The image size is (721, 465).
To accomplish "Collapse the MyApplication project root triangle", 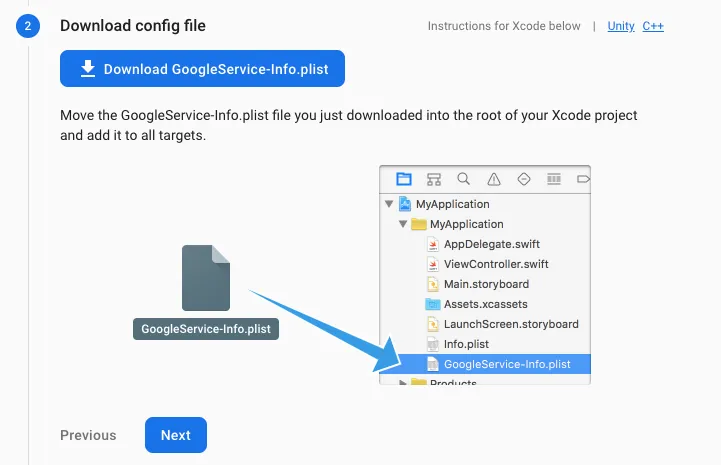I will click(x=389, y=203).
